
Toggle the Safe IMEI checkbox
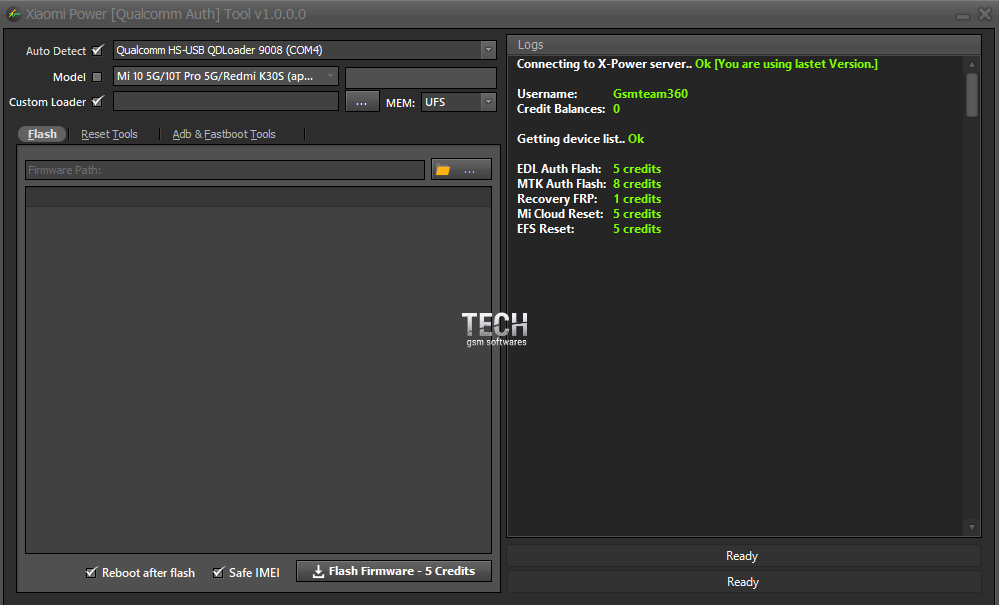tap(218, 573)
